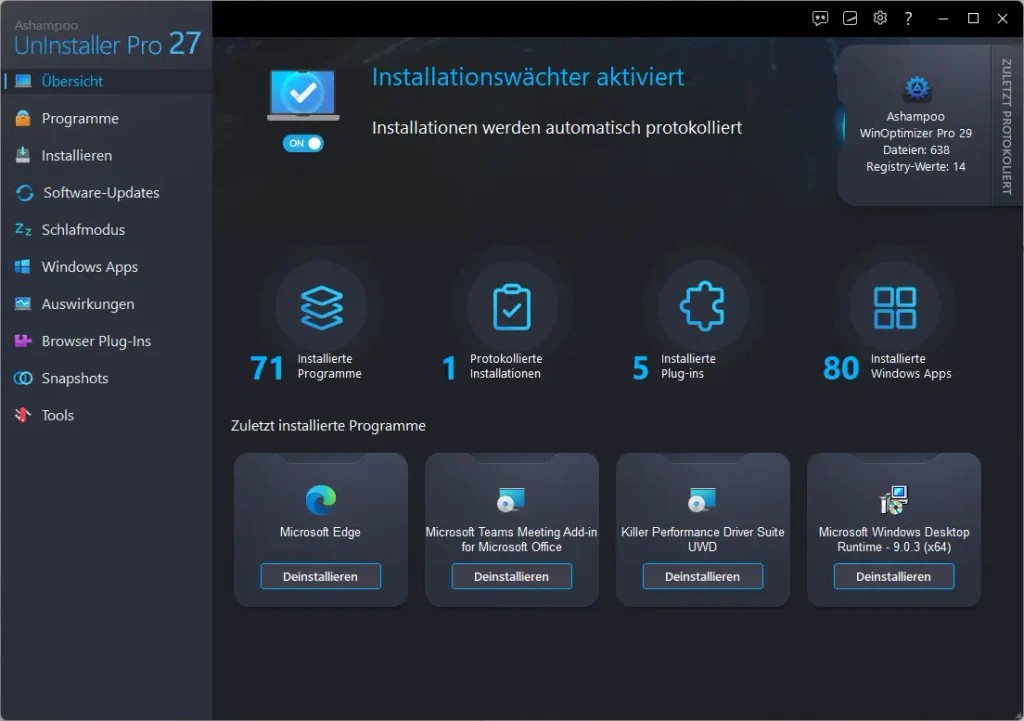Click the number 71 installed programs
This screenshot has height=721, width=1024.
pyautogui.click(x=266, y=368)
